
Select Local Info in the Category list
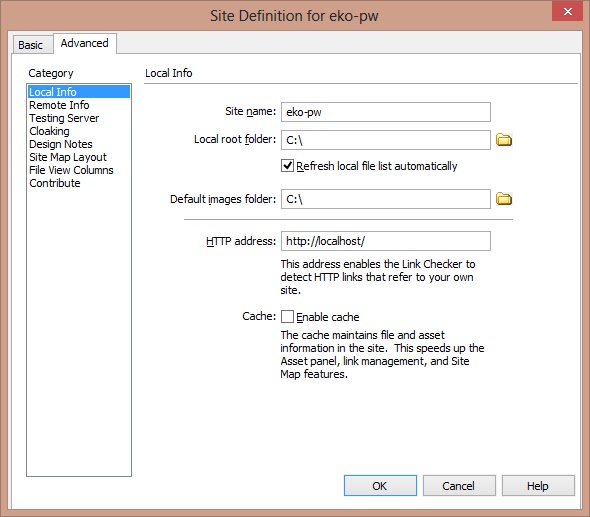coord(79,92)
